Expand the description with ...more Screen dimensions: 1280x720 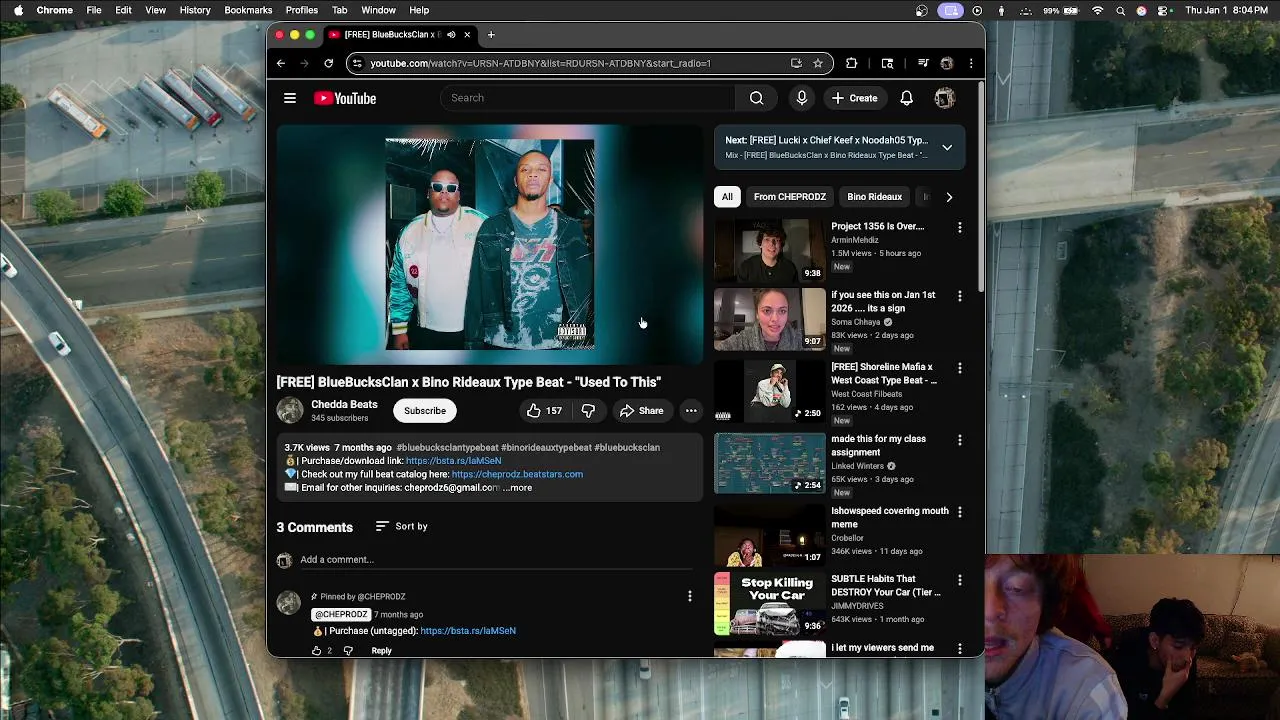tap(518, 488)
